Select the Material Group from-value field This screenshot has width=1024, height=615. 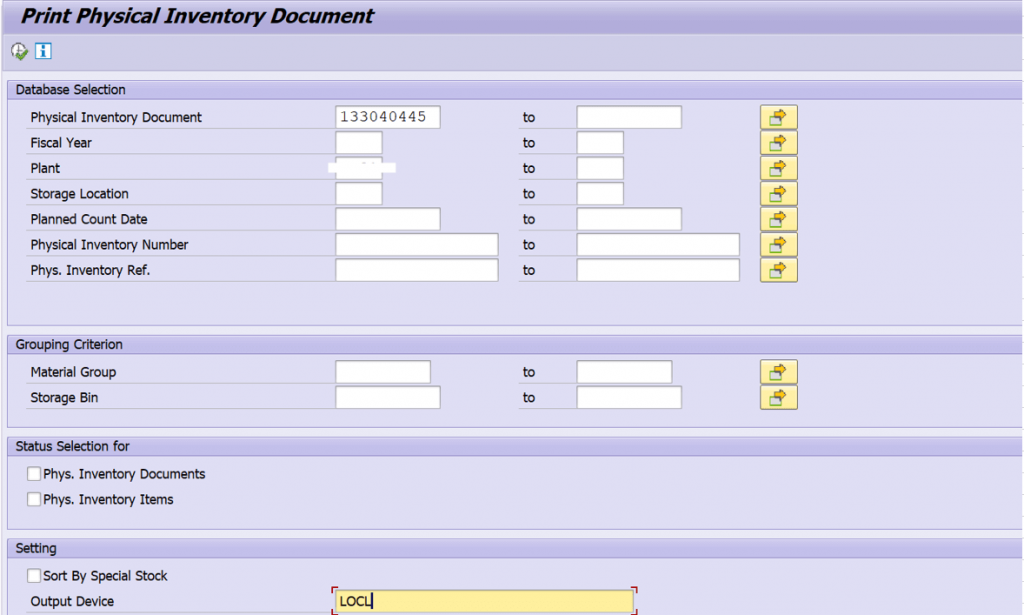click(383, 371)
